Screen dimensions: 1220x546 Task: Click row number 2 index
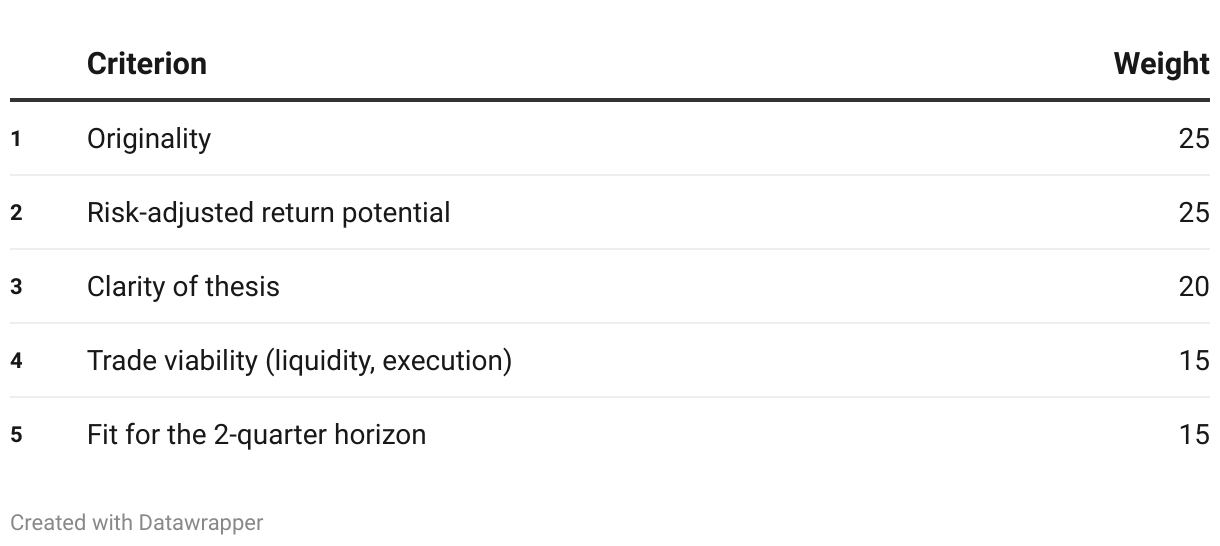click(16, 213)
